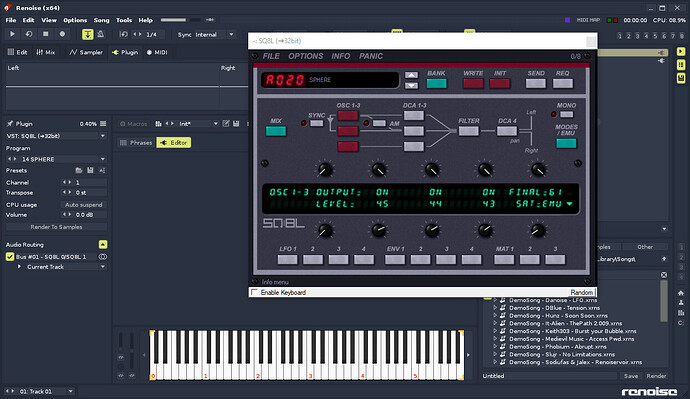Viewport: 690px width, 399px height.
Task: Open the Song menu
Action: pyautogui.click(x=101, y=20)
